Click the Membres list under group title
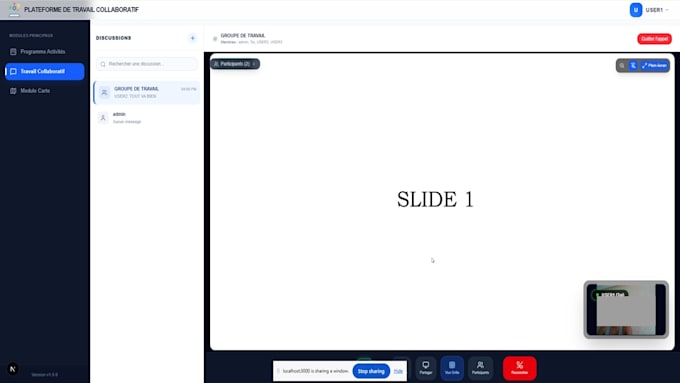The width and height of the screenshot is (680, 383). pos(252,42)
